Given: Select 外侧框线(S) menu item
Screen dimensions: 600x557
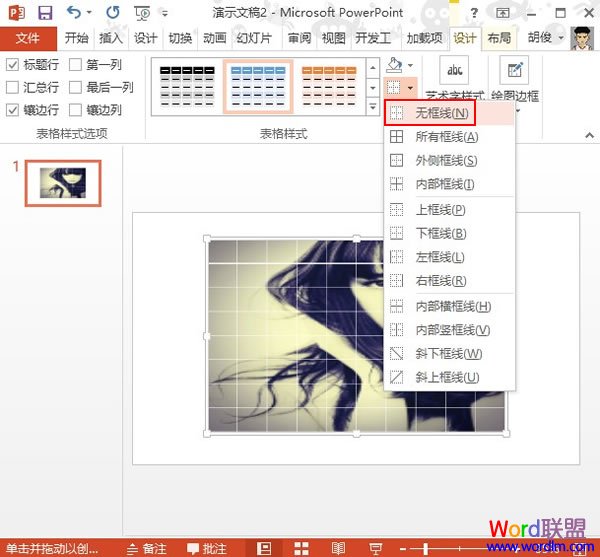Looking at the screenshot, I should (x=449, y=160).
